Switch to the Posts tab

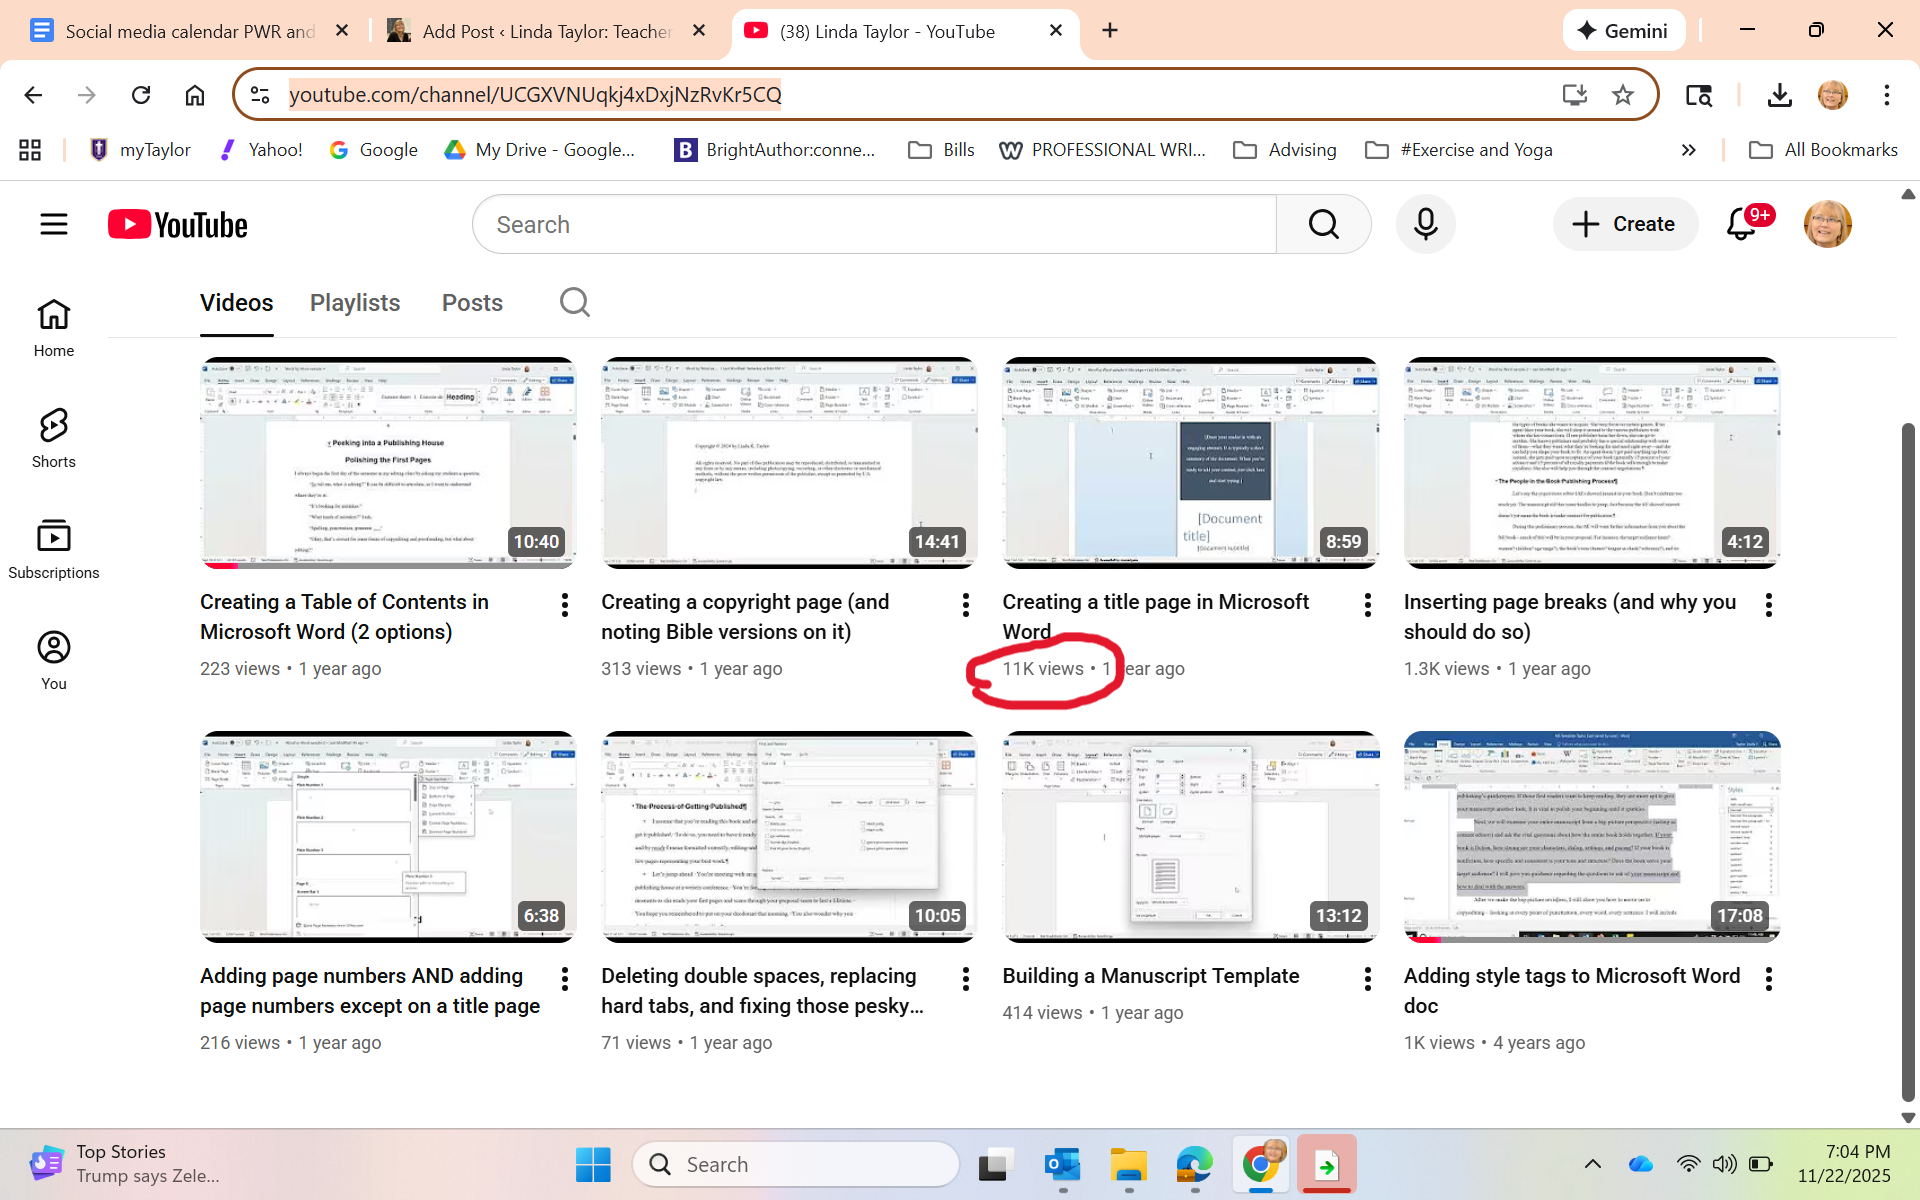click(x=472, y=303)
